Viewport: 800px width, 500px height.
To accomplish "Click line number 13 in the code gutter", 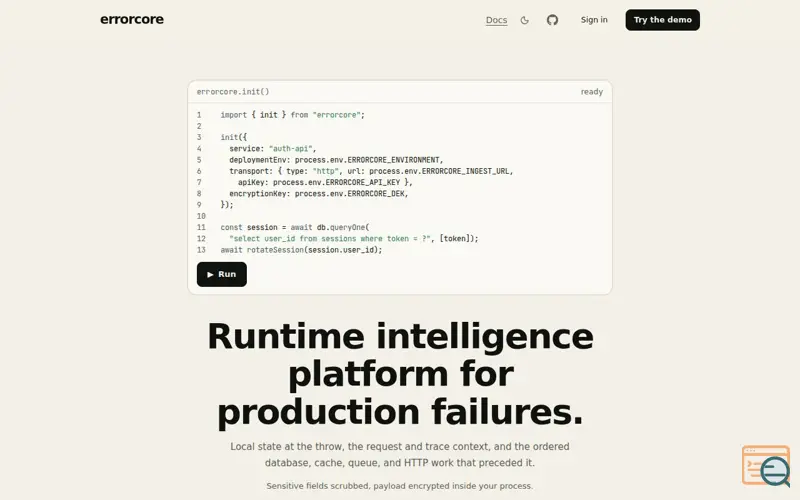I will 201,249.
